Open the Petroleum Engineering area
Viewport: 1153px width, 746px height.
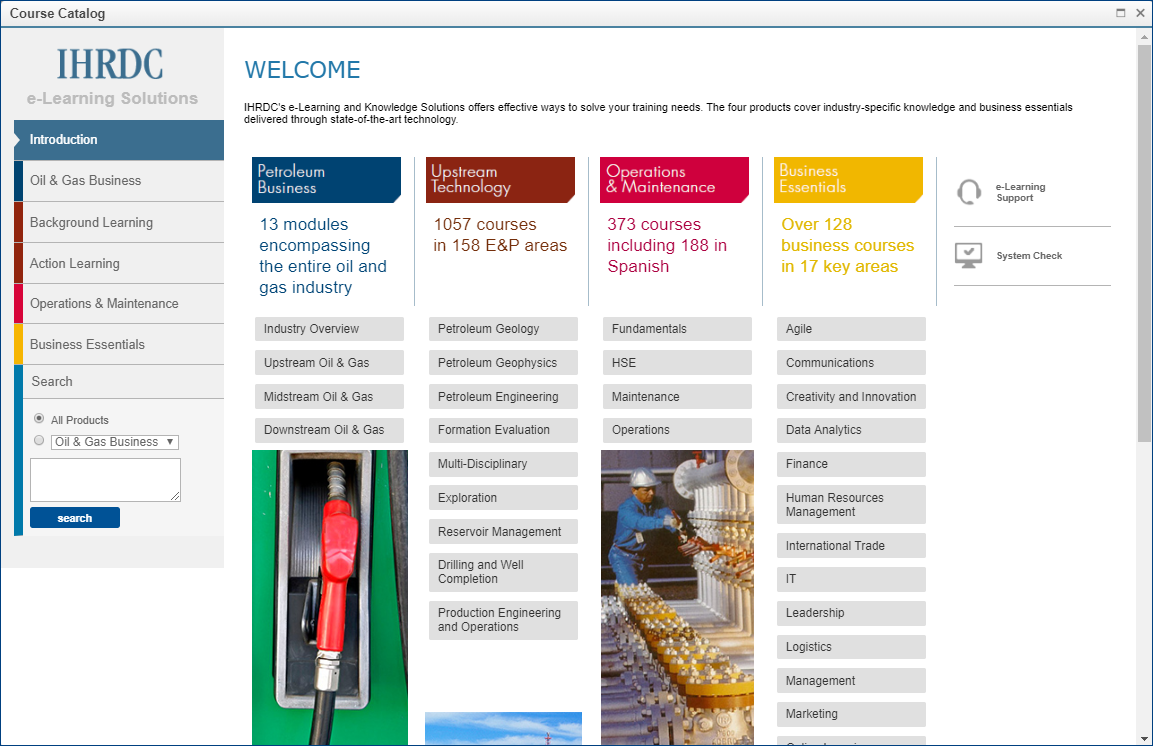point(503,396)
